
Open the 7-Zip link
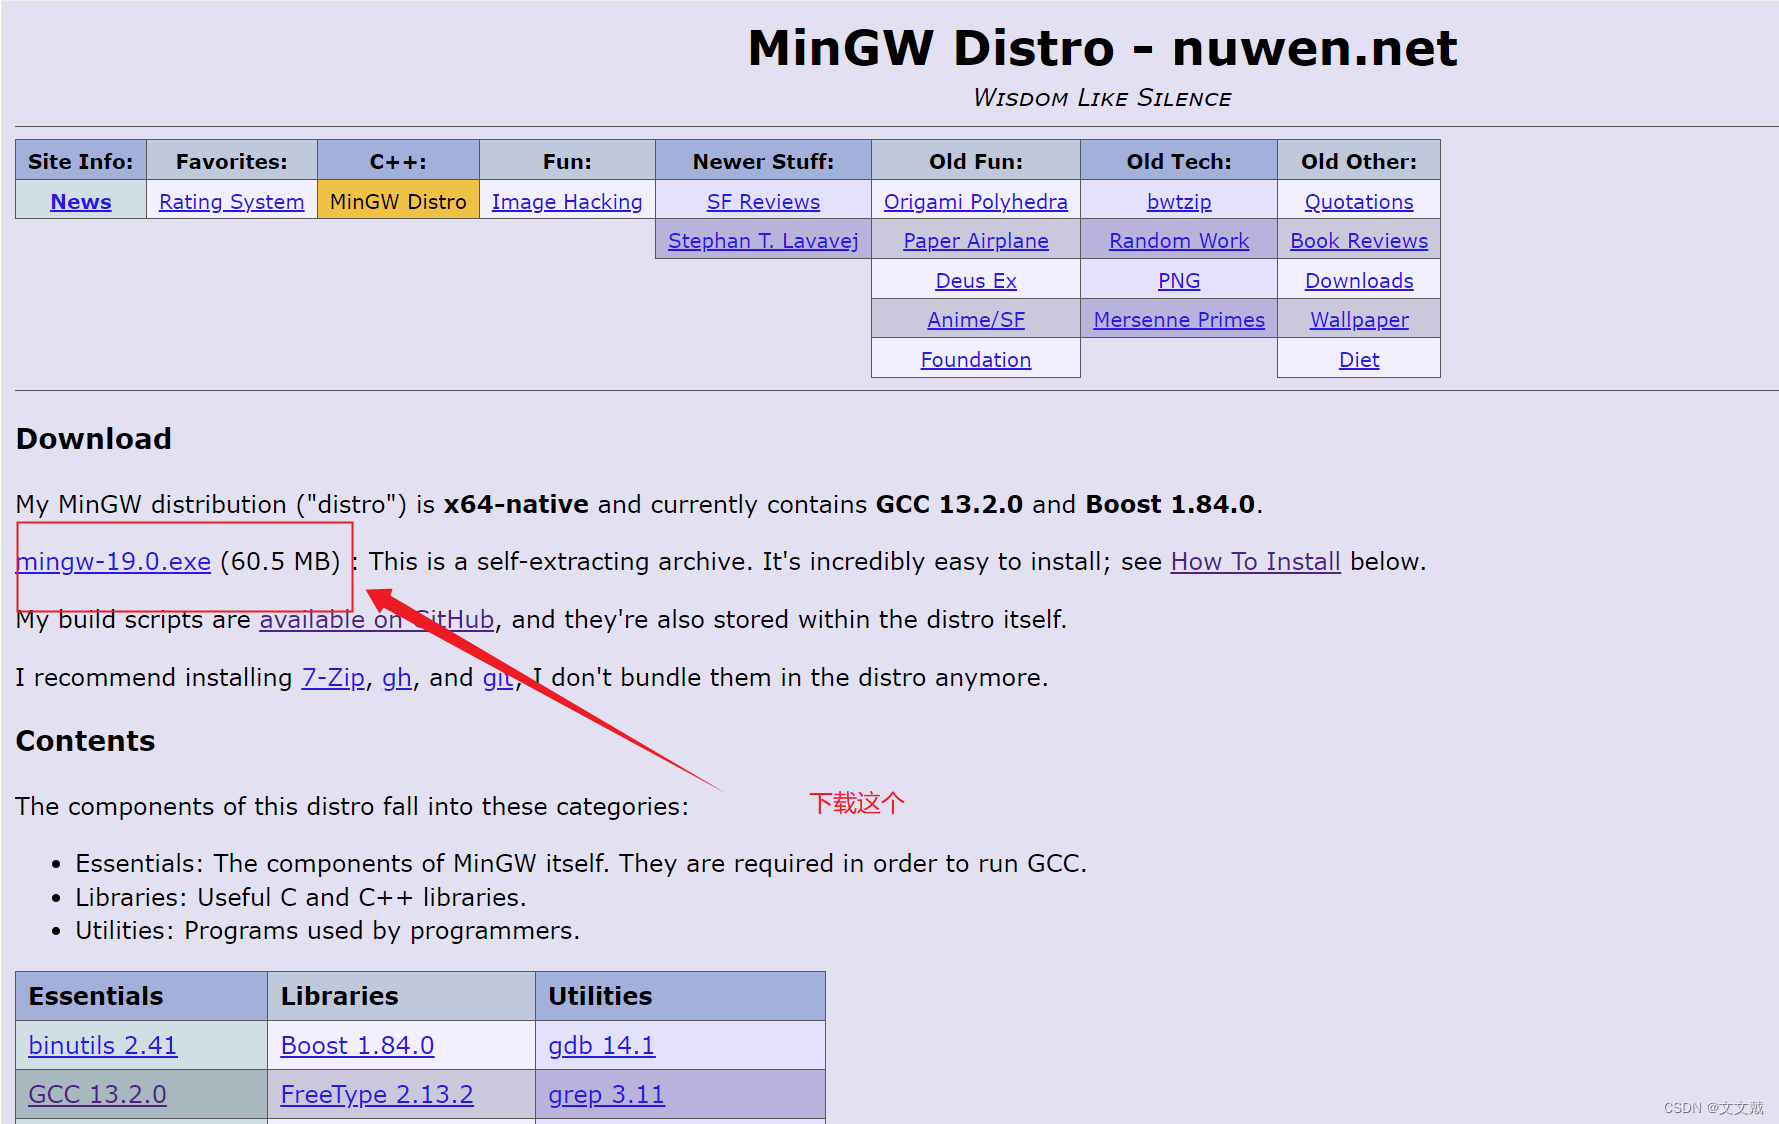tap(333, 677)
